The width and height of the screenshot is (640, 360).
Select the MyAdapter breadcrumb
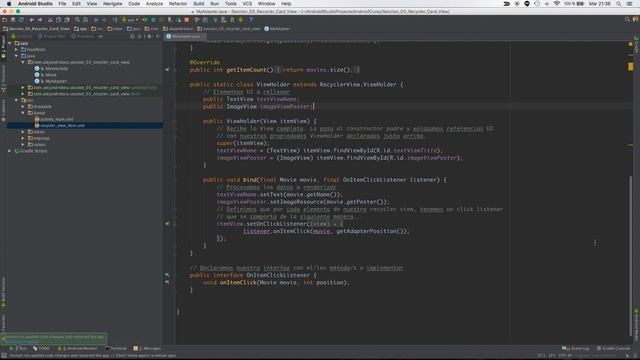point(277,29)
